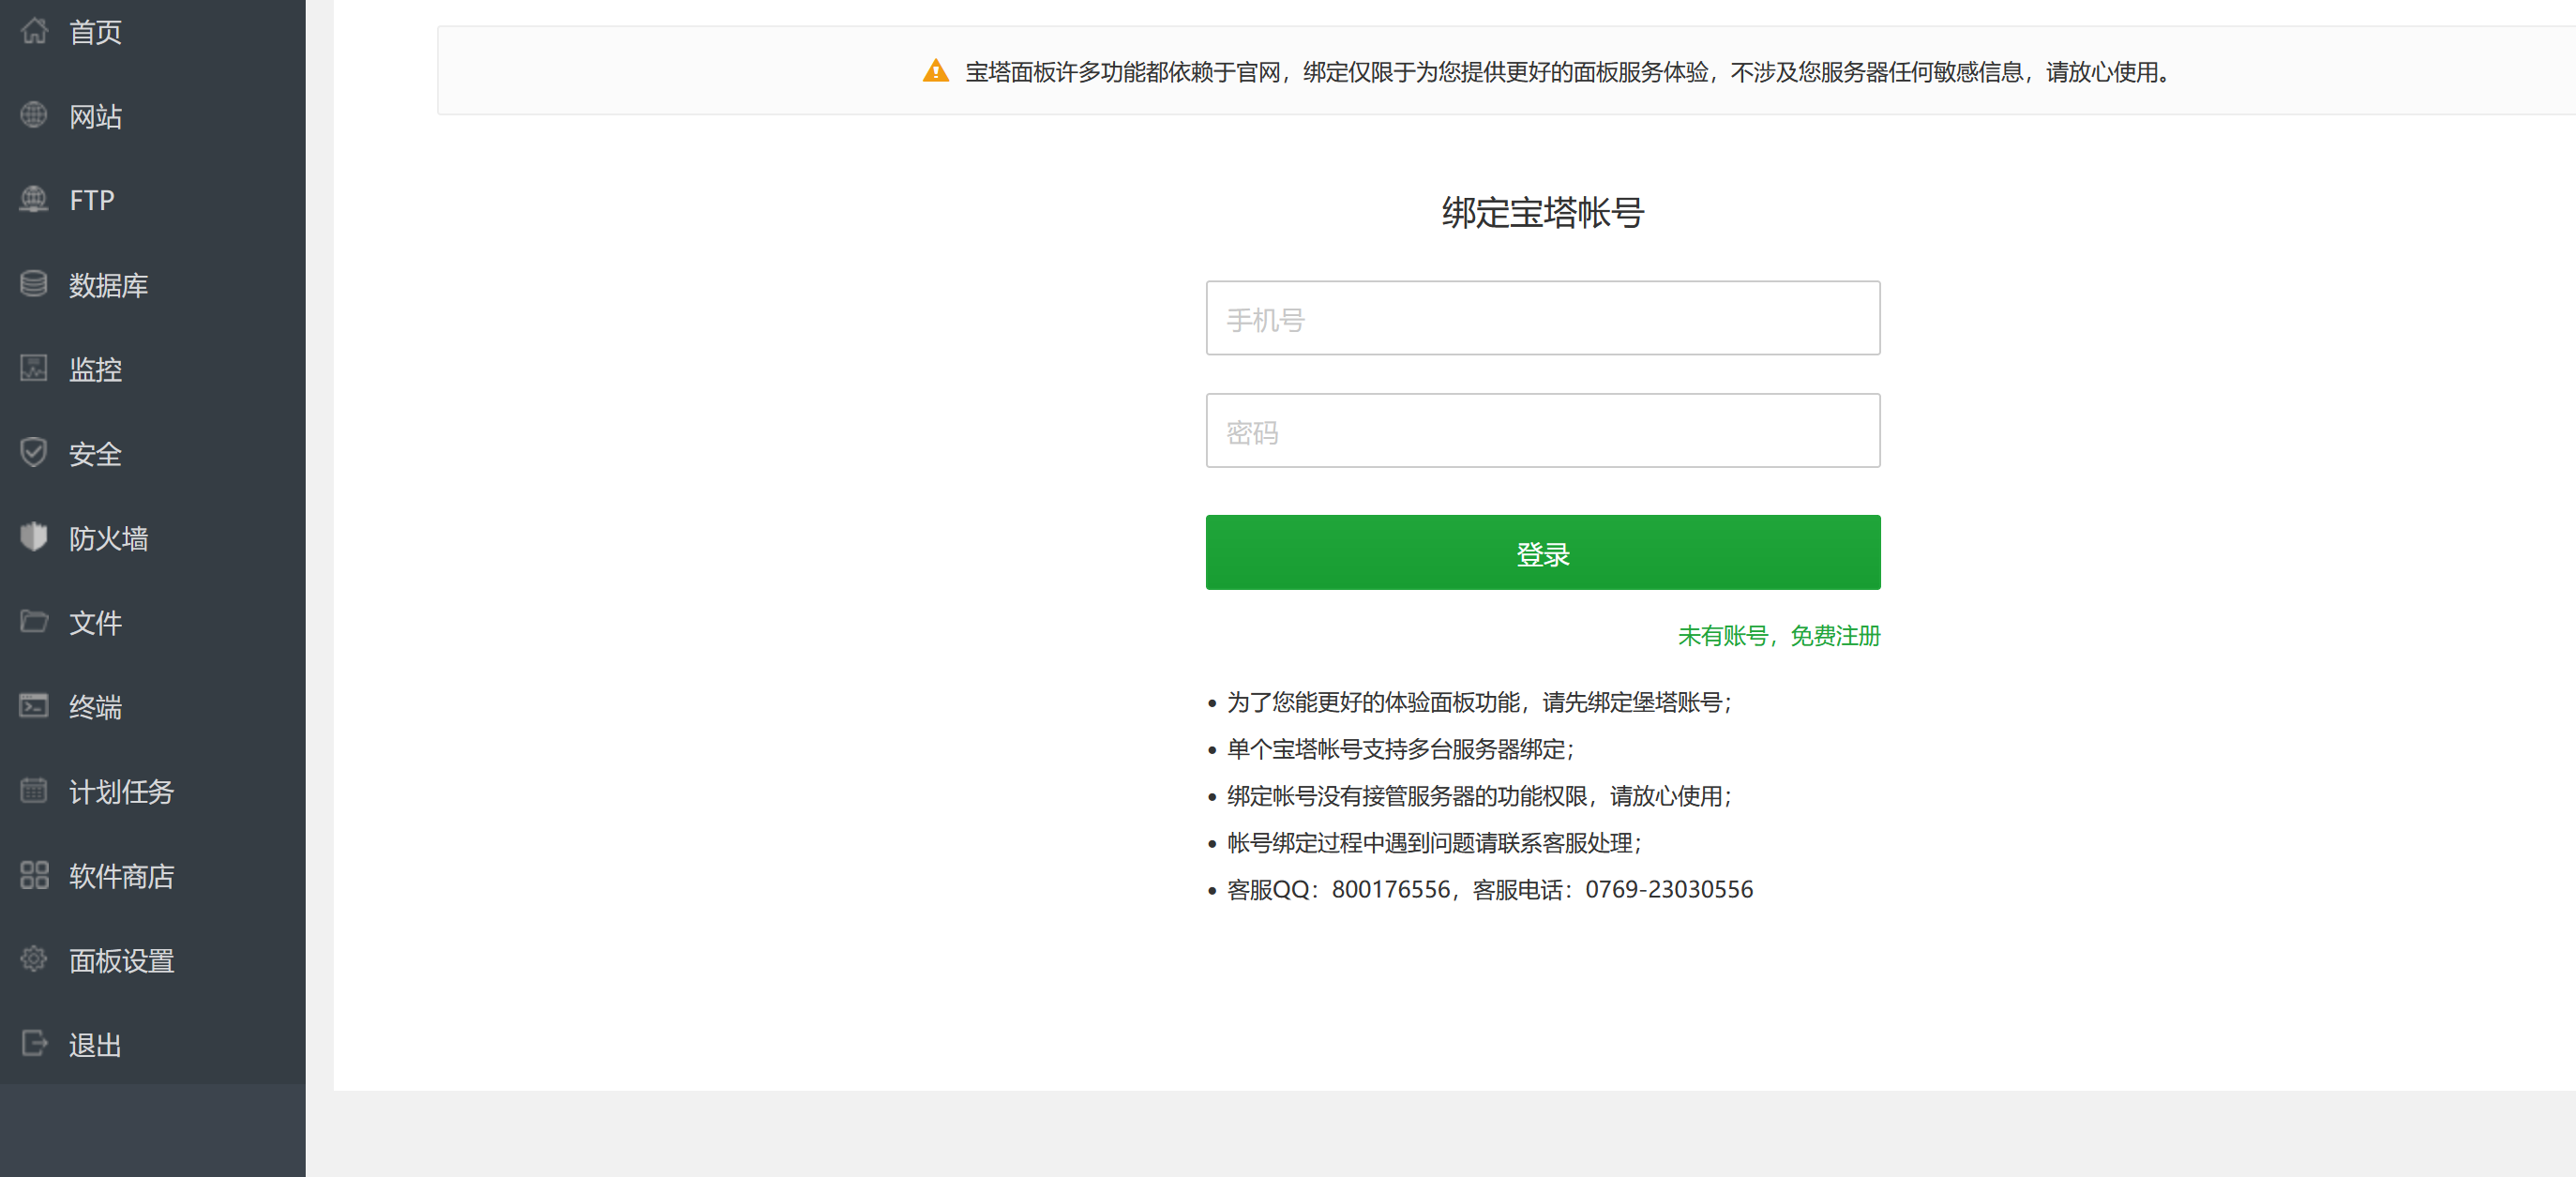The height and width of the screenshot is (1177, 2576).
Task: Click the firewall shield icon
Action: pyautogui.click(x=34, y=537)
